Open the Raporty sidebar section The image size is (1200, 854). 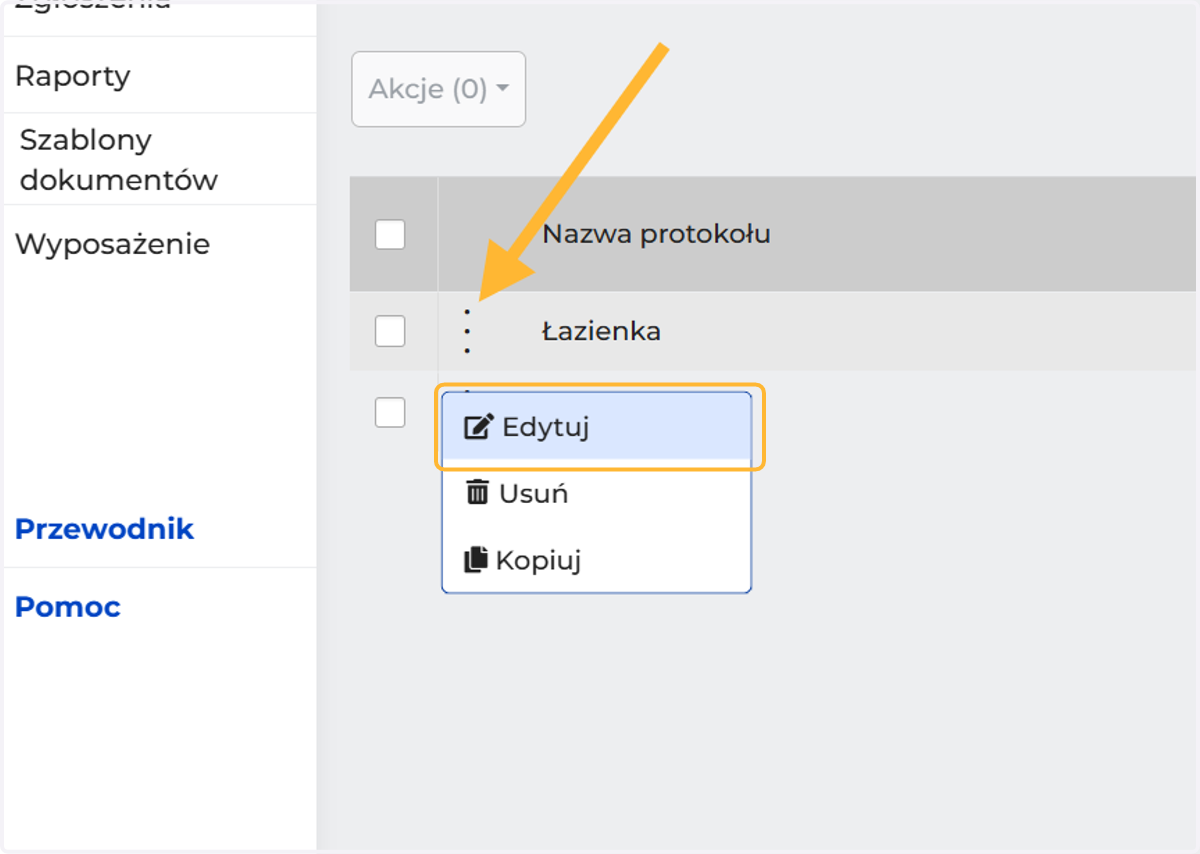(x=73, y=76)
